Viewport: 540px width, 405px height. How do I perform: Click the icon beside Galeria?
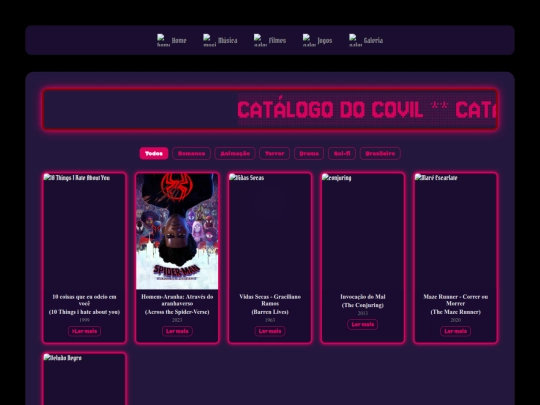tap(355, 40)
